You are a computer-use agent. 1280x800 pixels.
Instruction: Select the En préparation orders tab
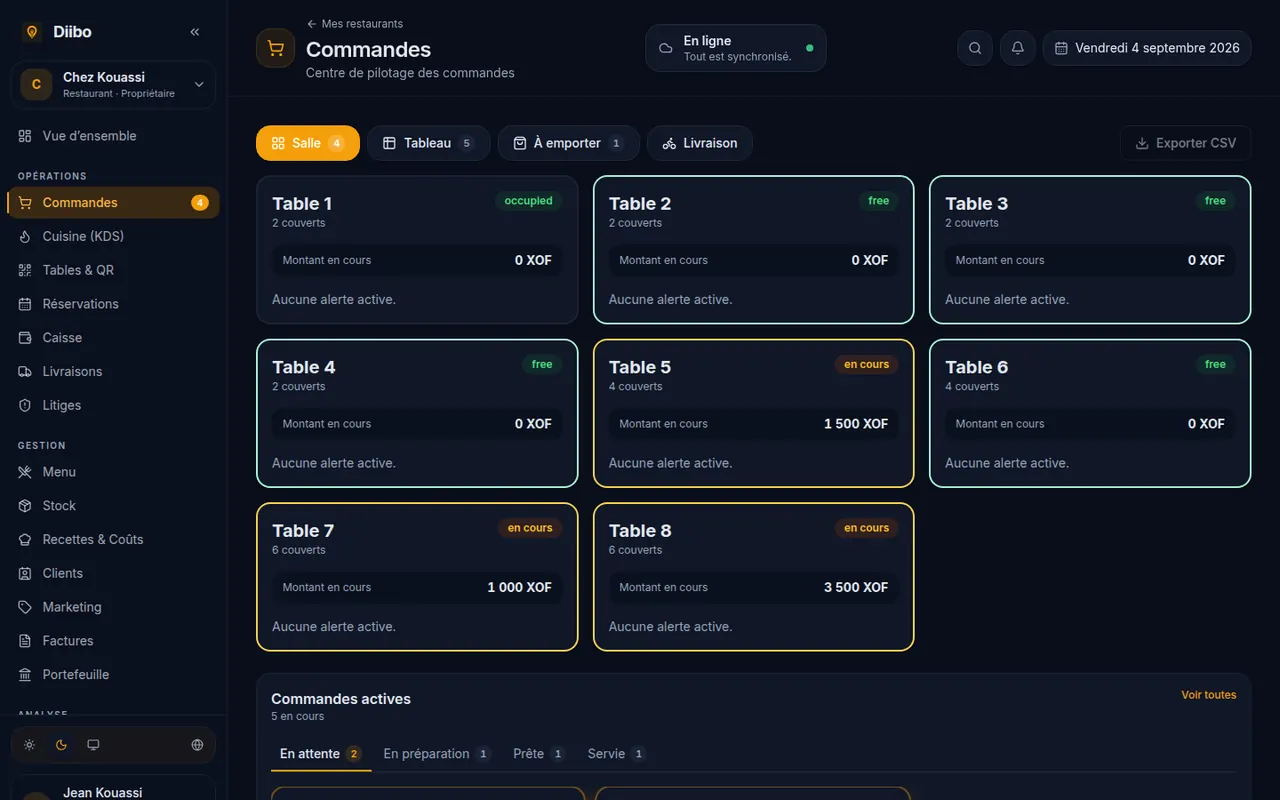pyautogui.click(x=437, y=754)
